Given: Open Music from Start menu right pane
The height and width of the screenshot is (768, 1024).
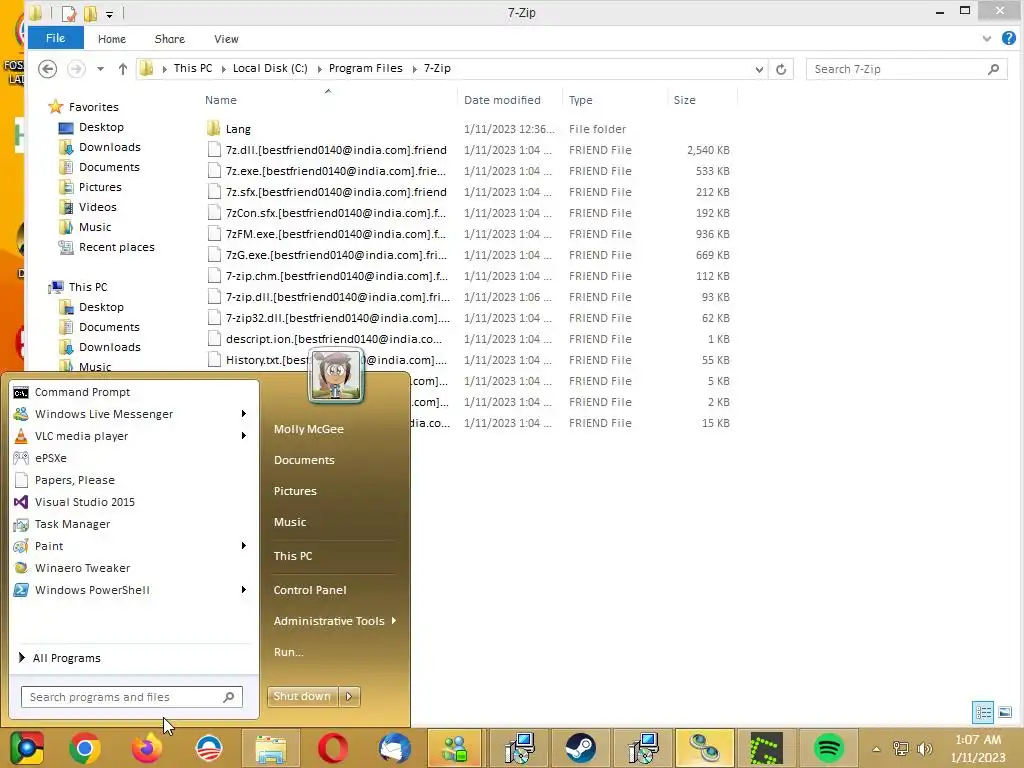Looking at the screenshot, I should point(289,522).
